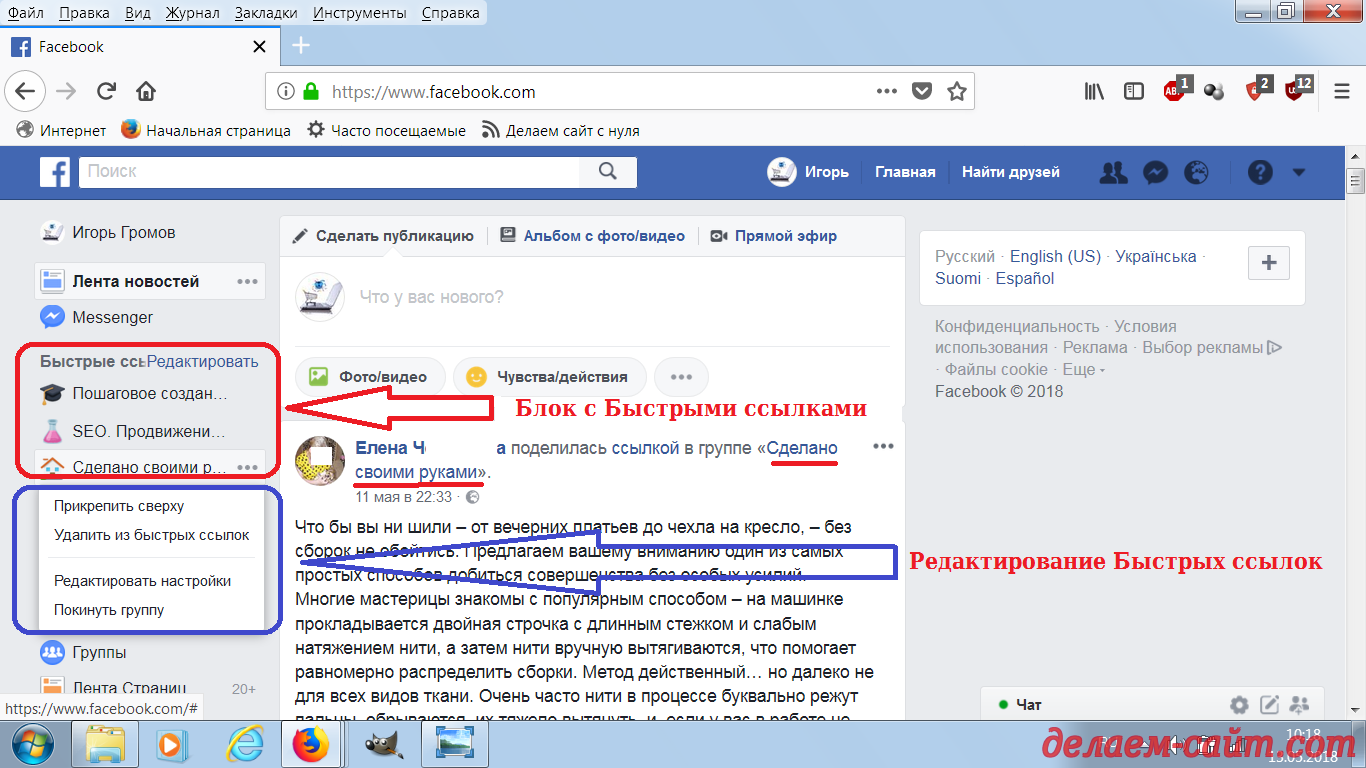Open the friend requests icon
The width and height of the screenshot is (1366, 768).
pos(1113,172)
